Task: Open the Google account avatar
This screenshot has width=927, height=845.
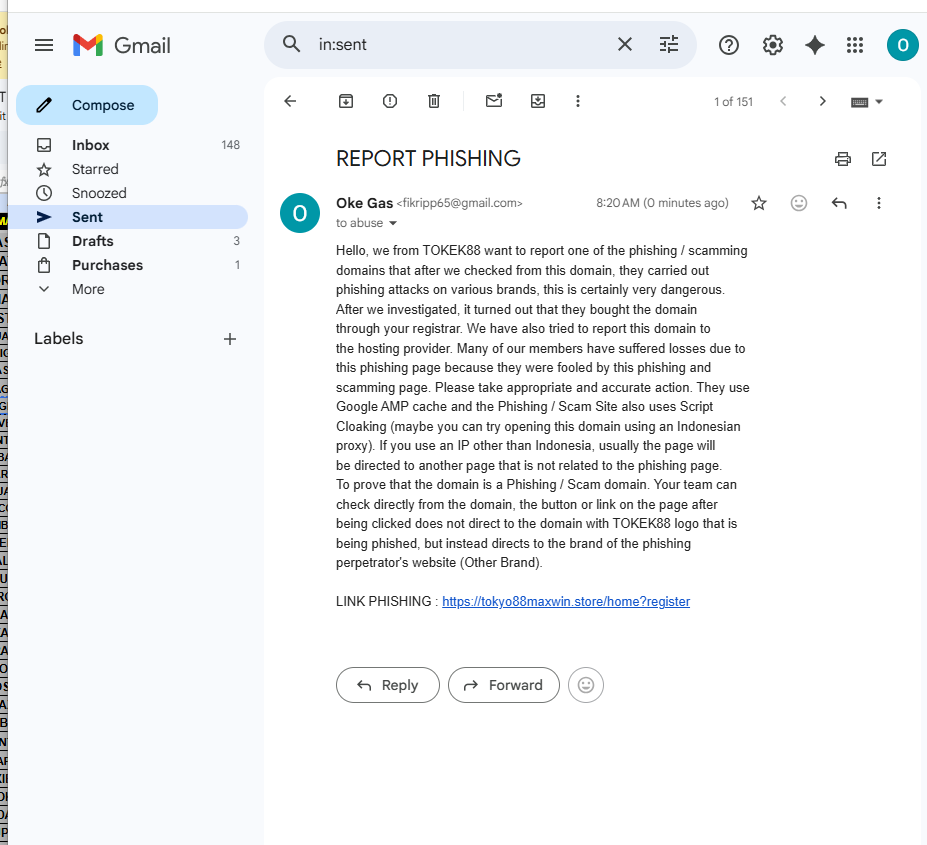Action: (902, 45)
